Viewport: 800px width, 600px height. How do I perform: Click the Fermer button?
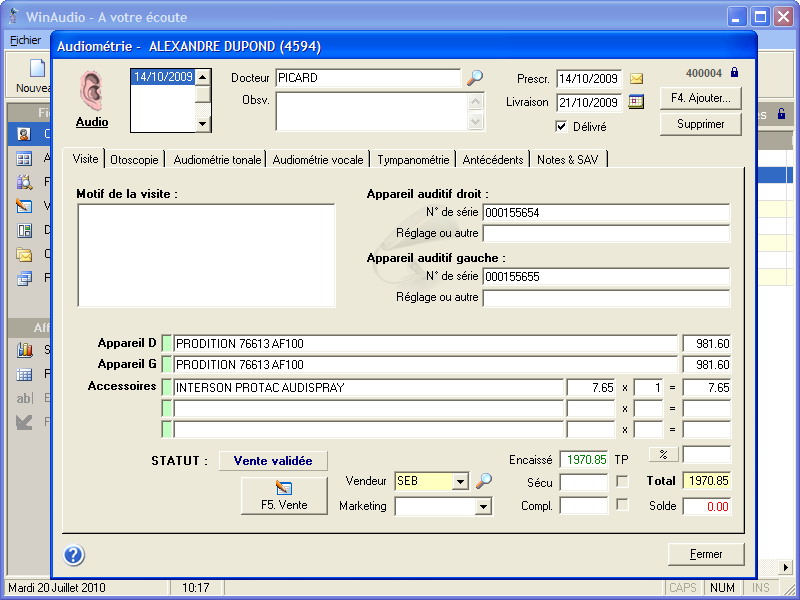(x=706, y=554)
